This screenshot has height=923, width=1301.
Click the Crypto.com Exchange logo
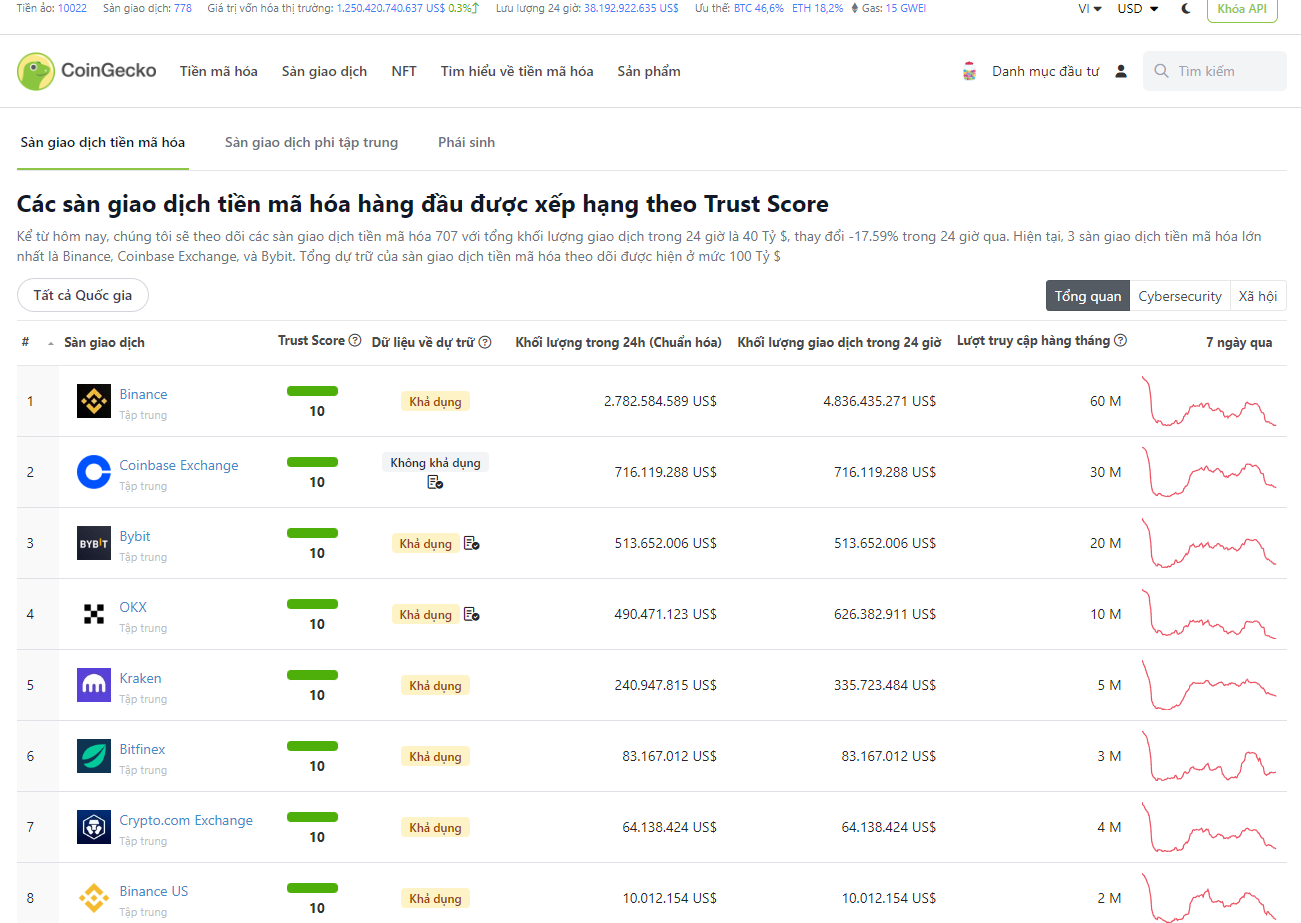click(x=94, y=827)
